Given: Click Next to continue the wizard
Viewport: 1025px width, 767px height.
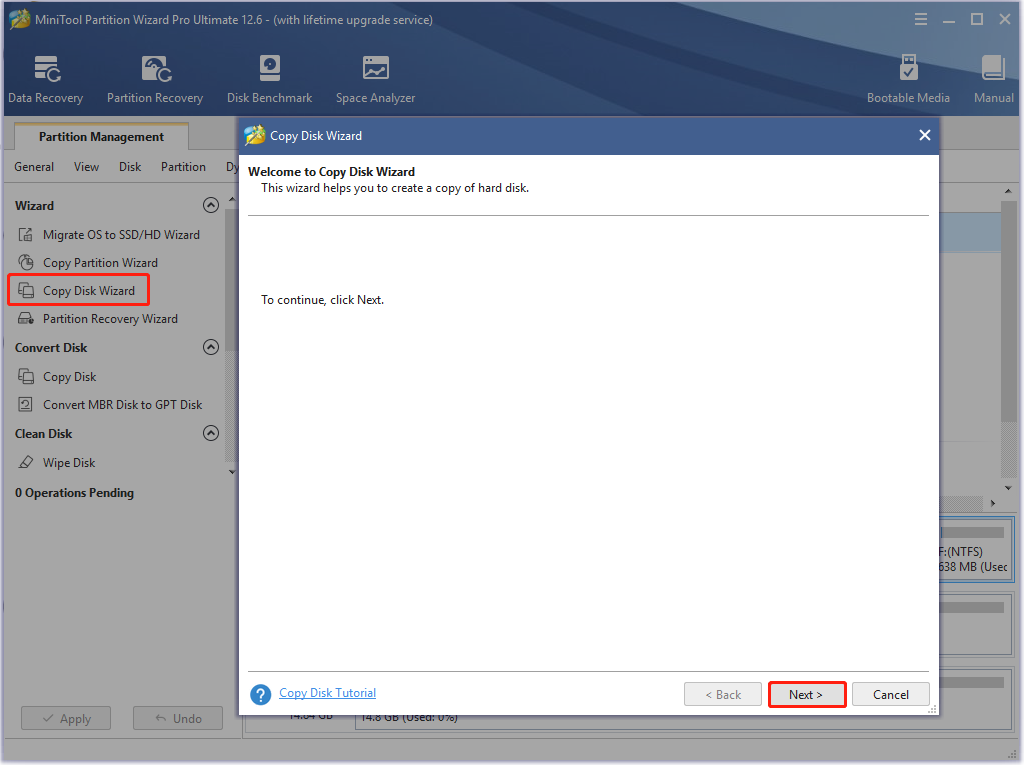Looking at the screenshot, I should 807,694.
